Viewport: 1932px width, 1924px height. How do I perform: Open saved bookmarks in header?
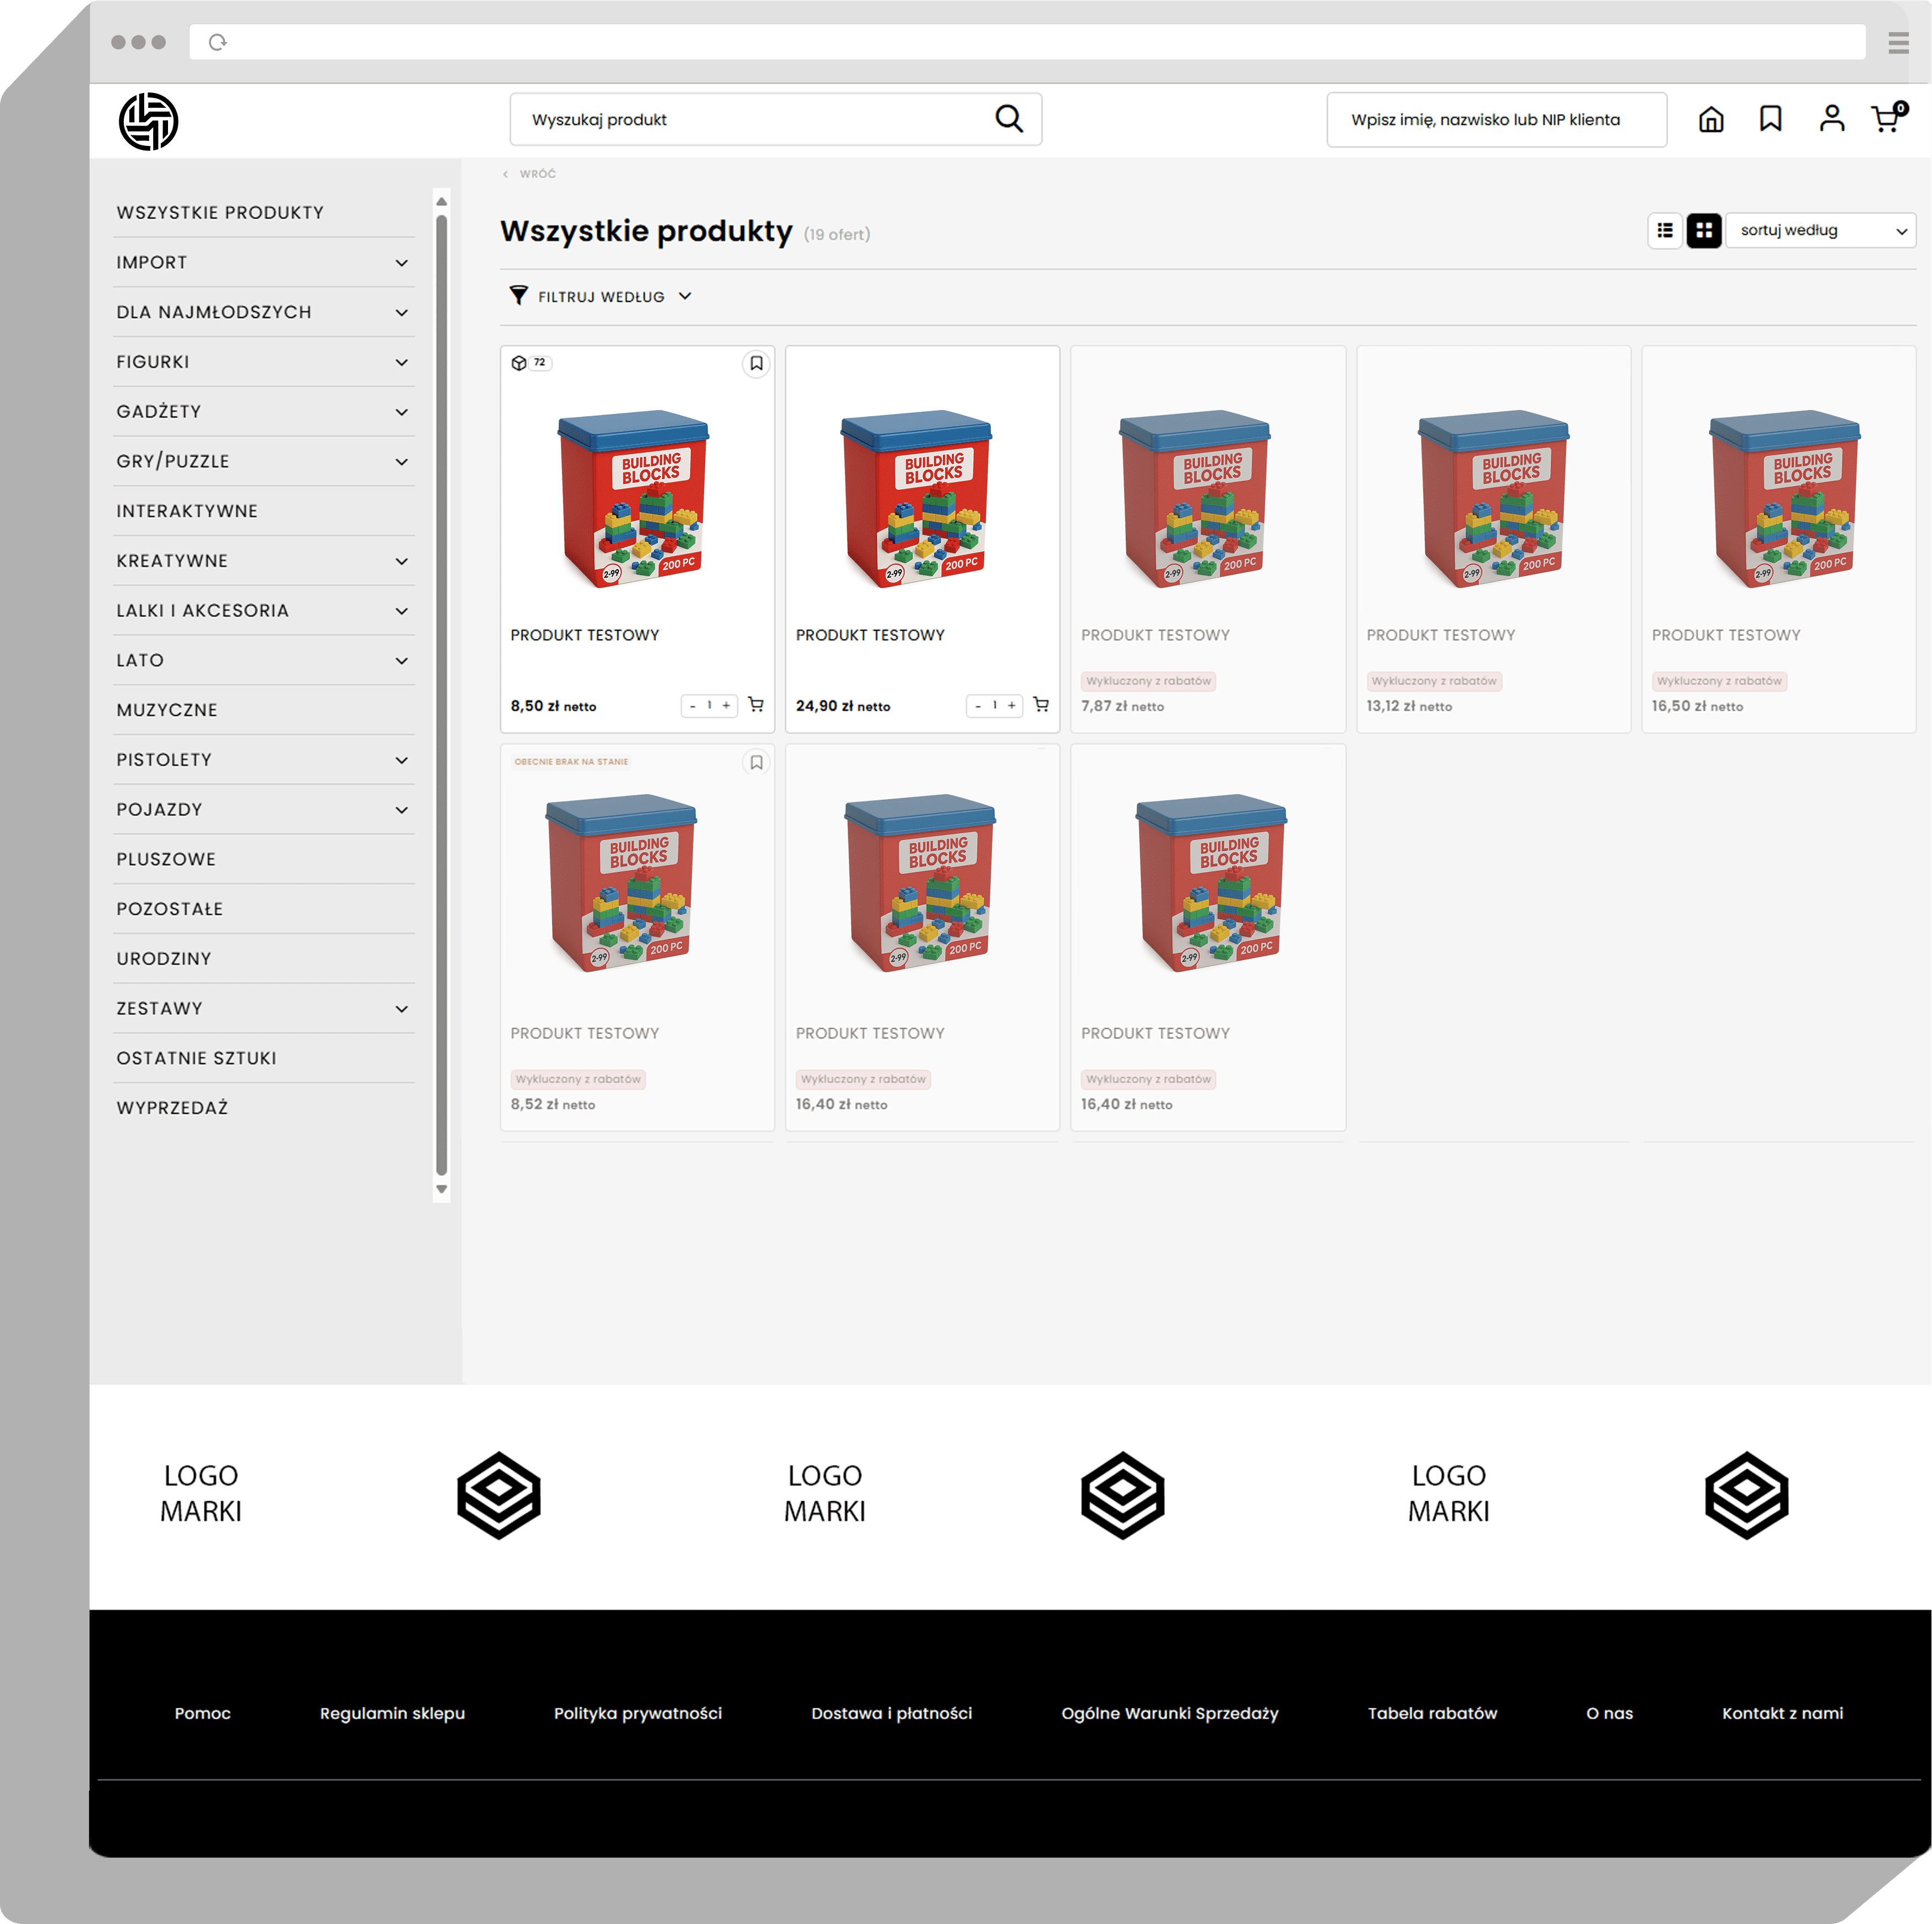click(x=1770, y=119)
